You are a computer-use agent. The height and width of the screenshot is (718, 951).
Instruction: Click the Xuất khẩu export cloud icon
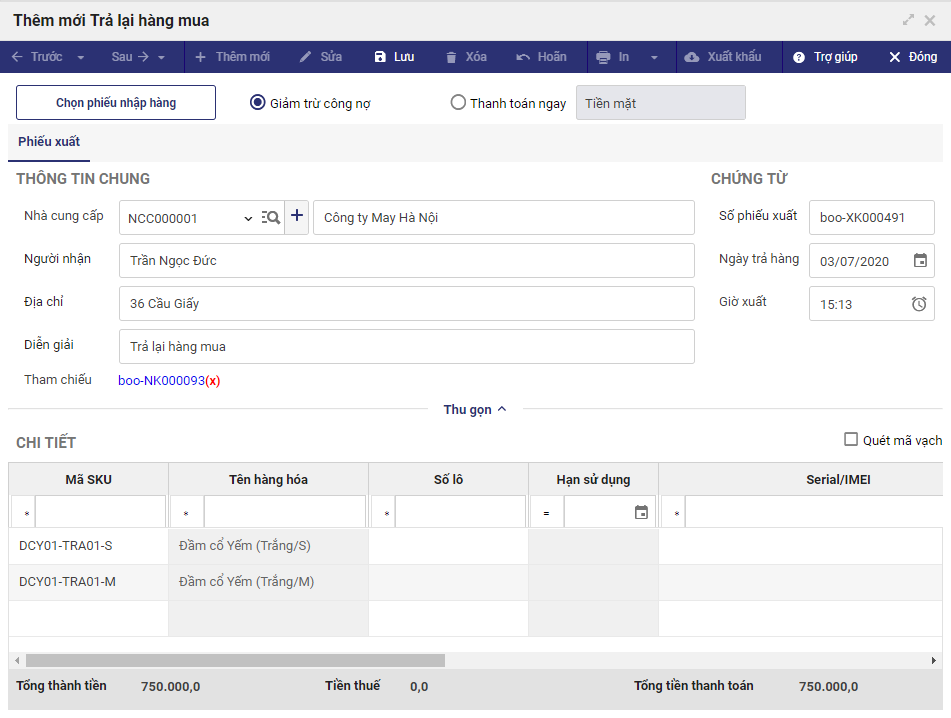point(692,57)
